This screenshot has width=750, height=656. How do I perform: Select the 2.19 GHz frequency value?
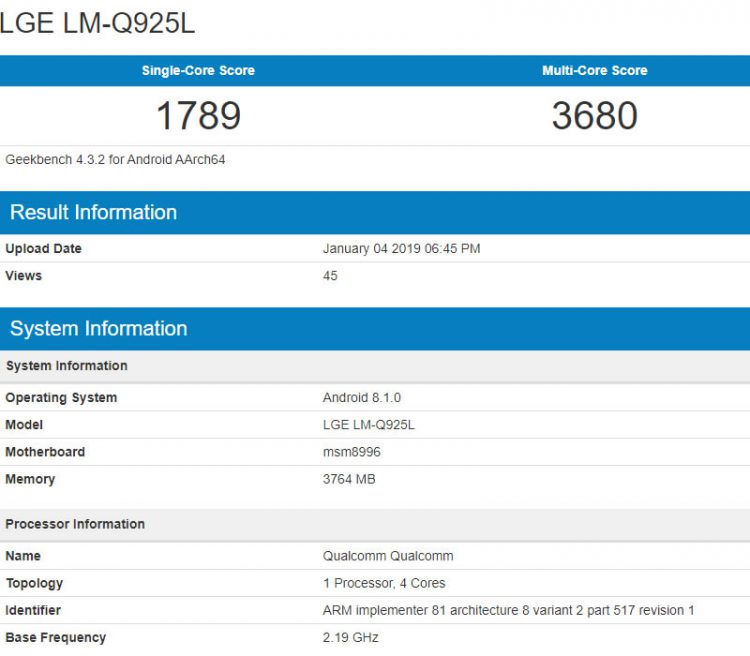pos(351,638)
